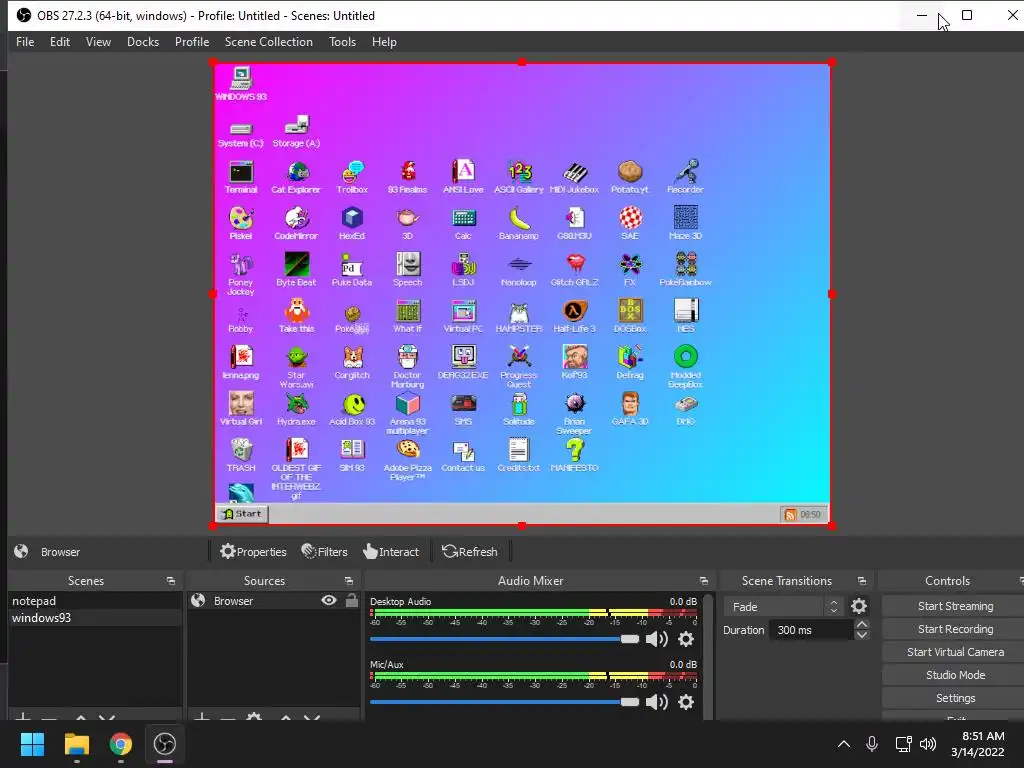1024x768 pixels.
Task: Open the File menu
Action: 25,42
